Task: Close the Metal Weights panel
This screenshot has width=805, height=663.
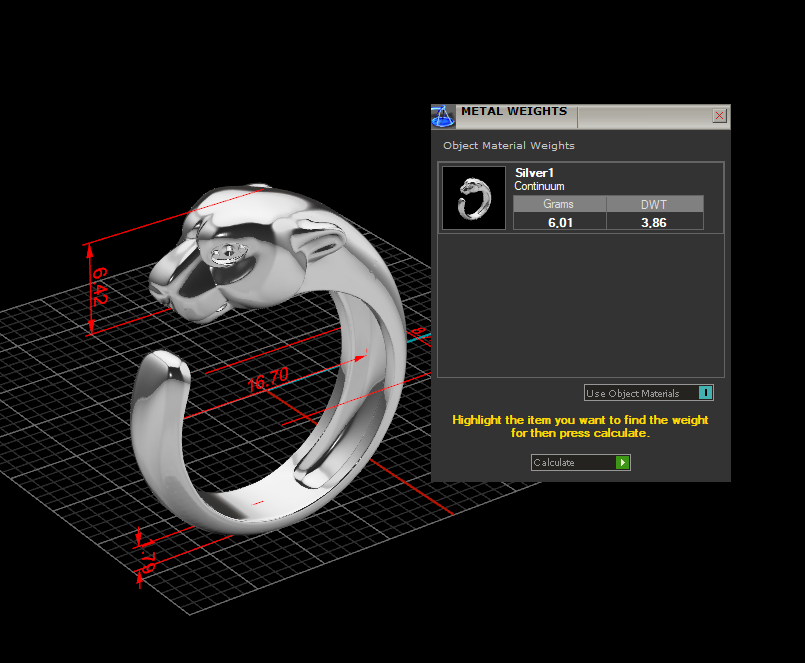Action: pos(719,116)
